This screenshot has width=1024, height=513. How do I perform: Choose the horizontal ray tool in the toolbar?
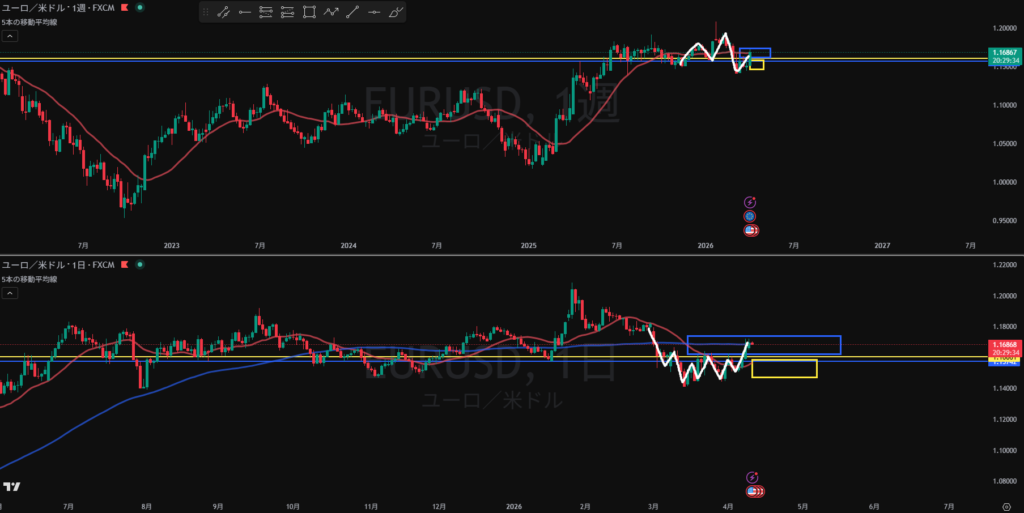pos(243,12)
